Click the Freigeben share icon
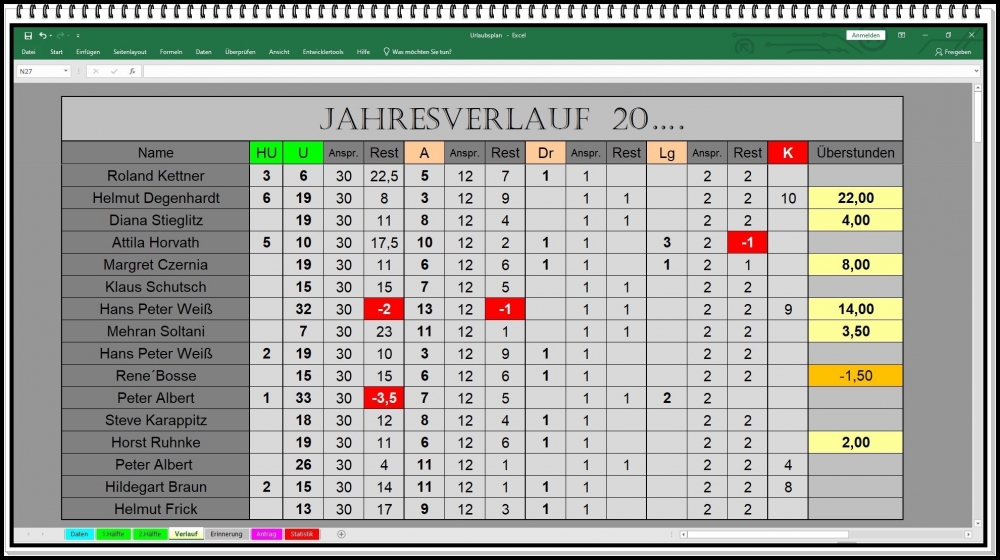1000x560 pixels. pyautogui.click(x=952, y=52)
